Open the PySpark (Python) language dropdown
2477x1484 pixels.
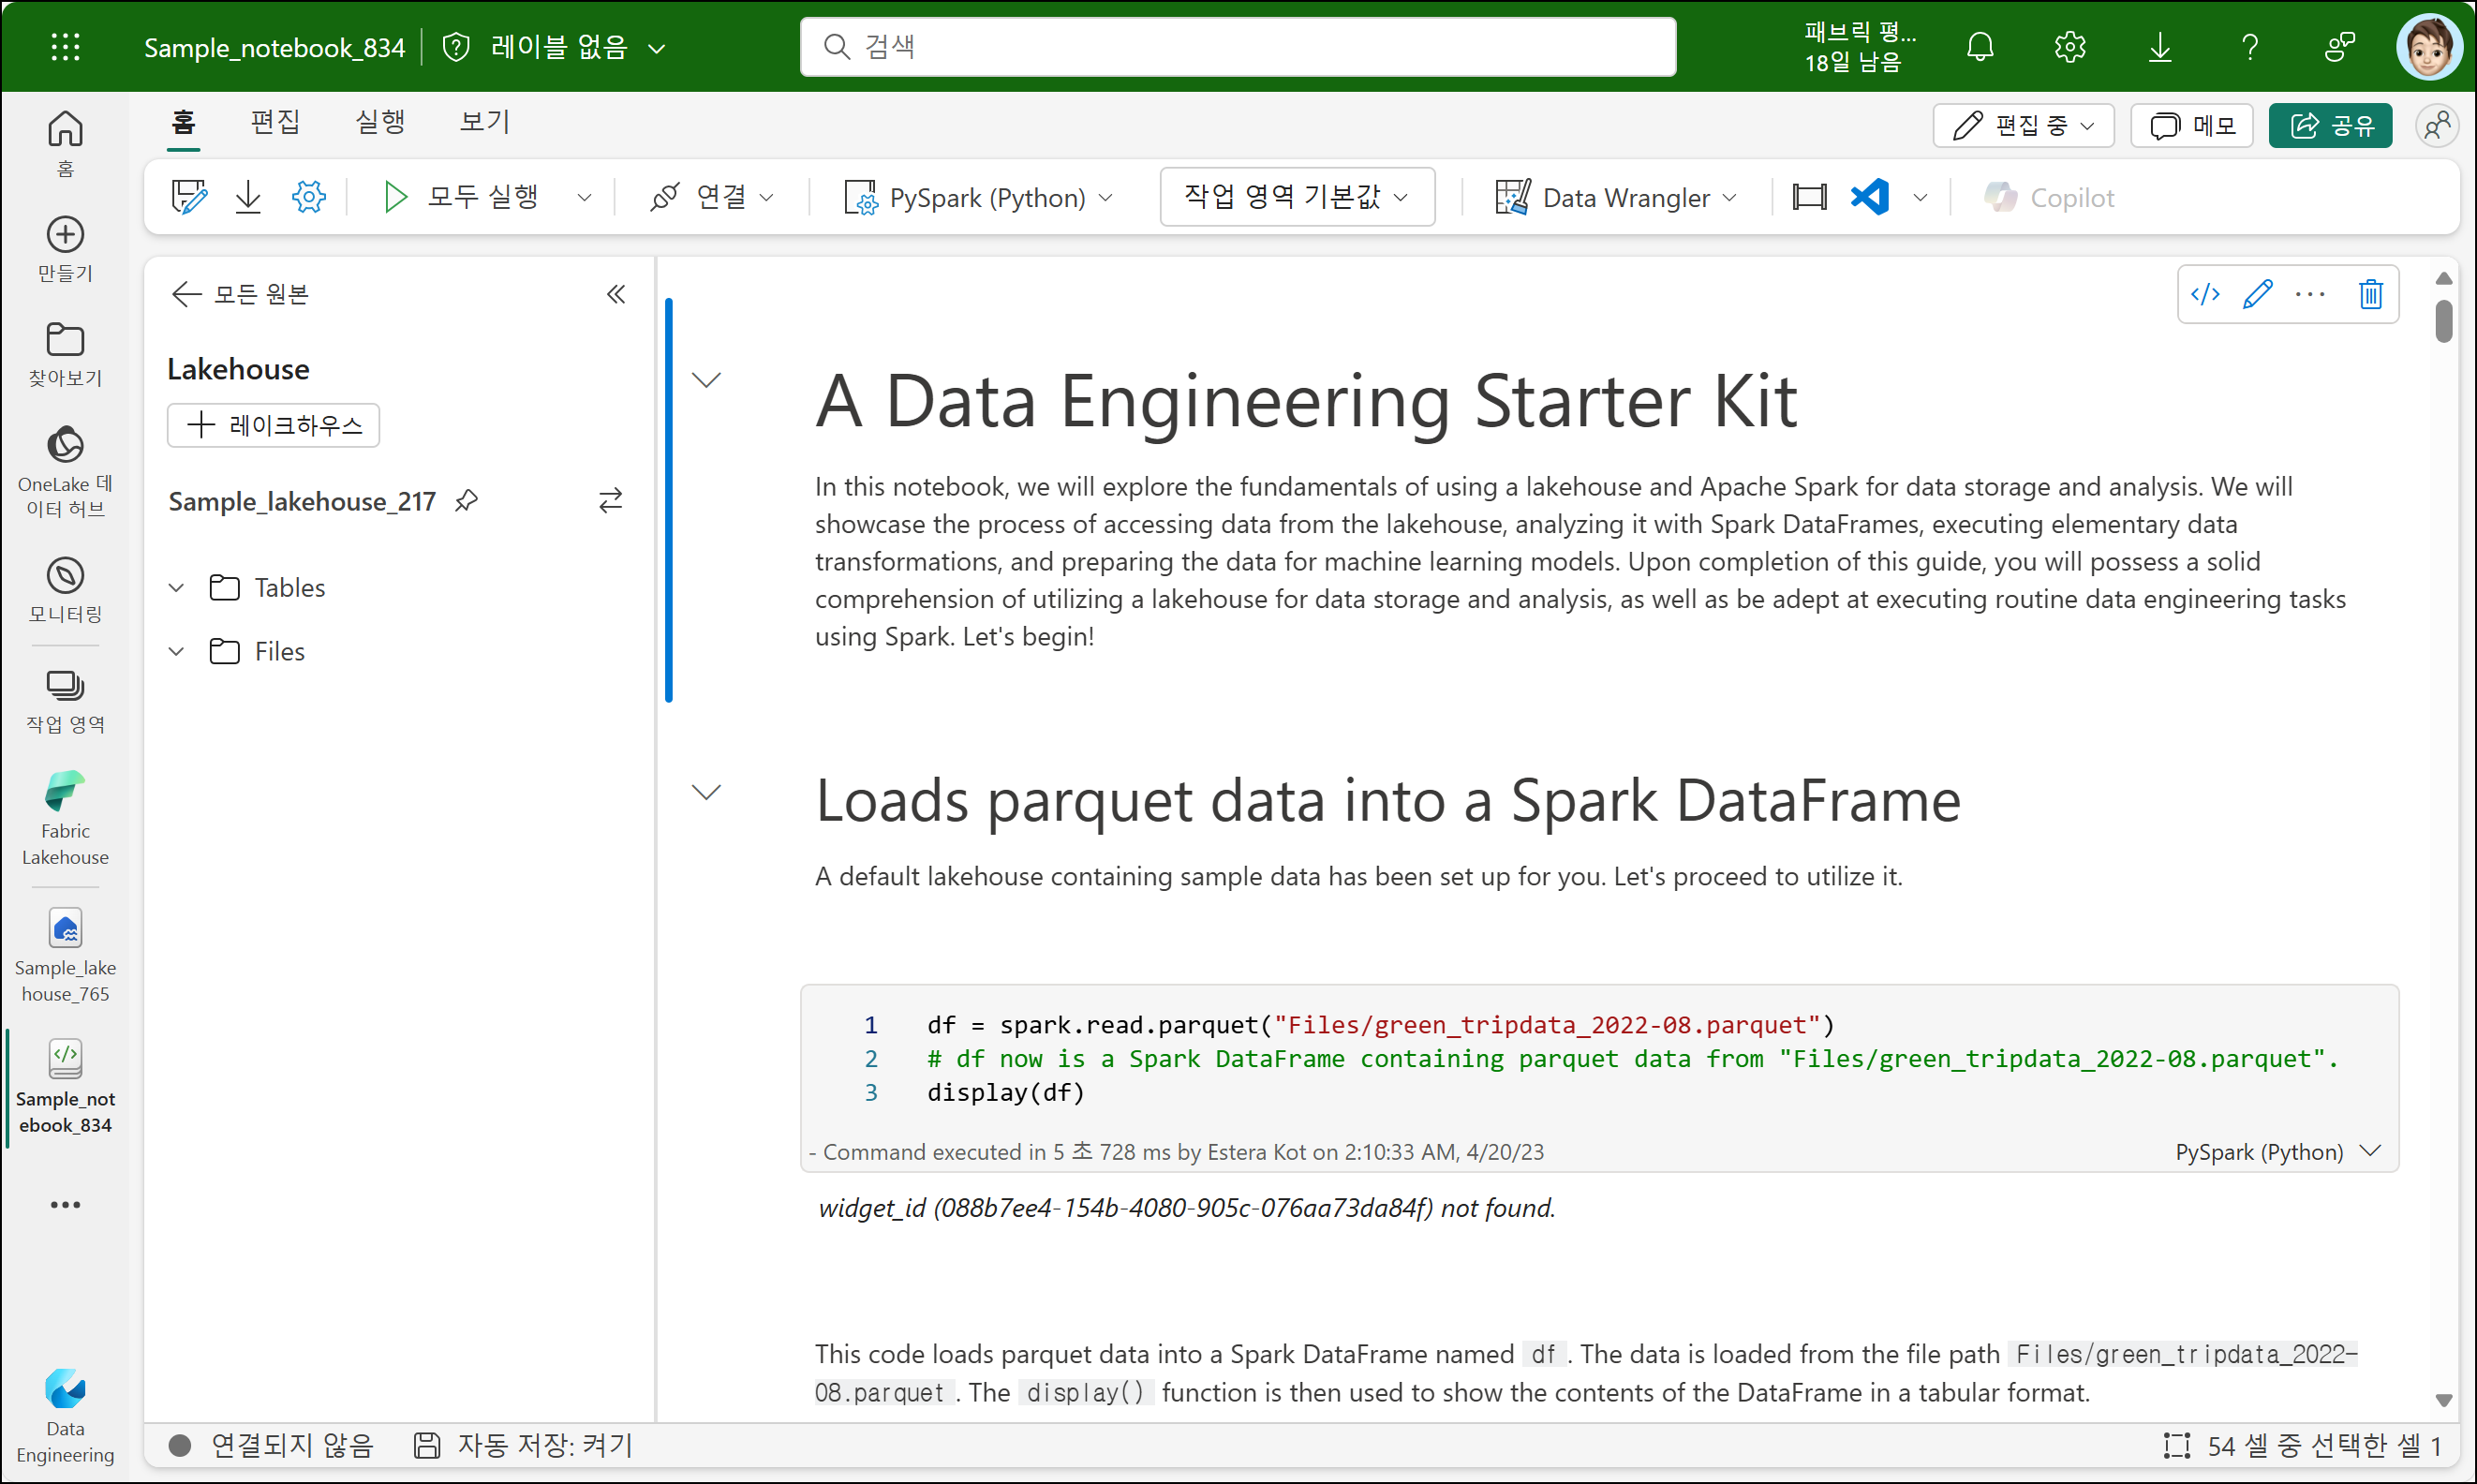click(980, 197)
